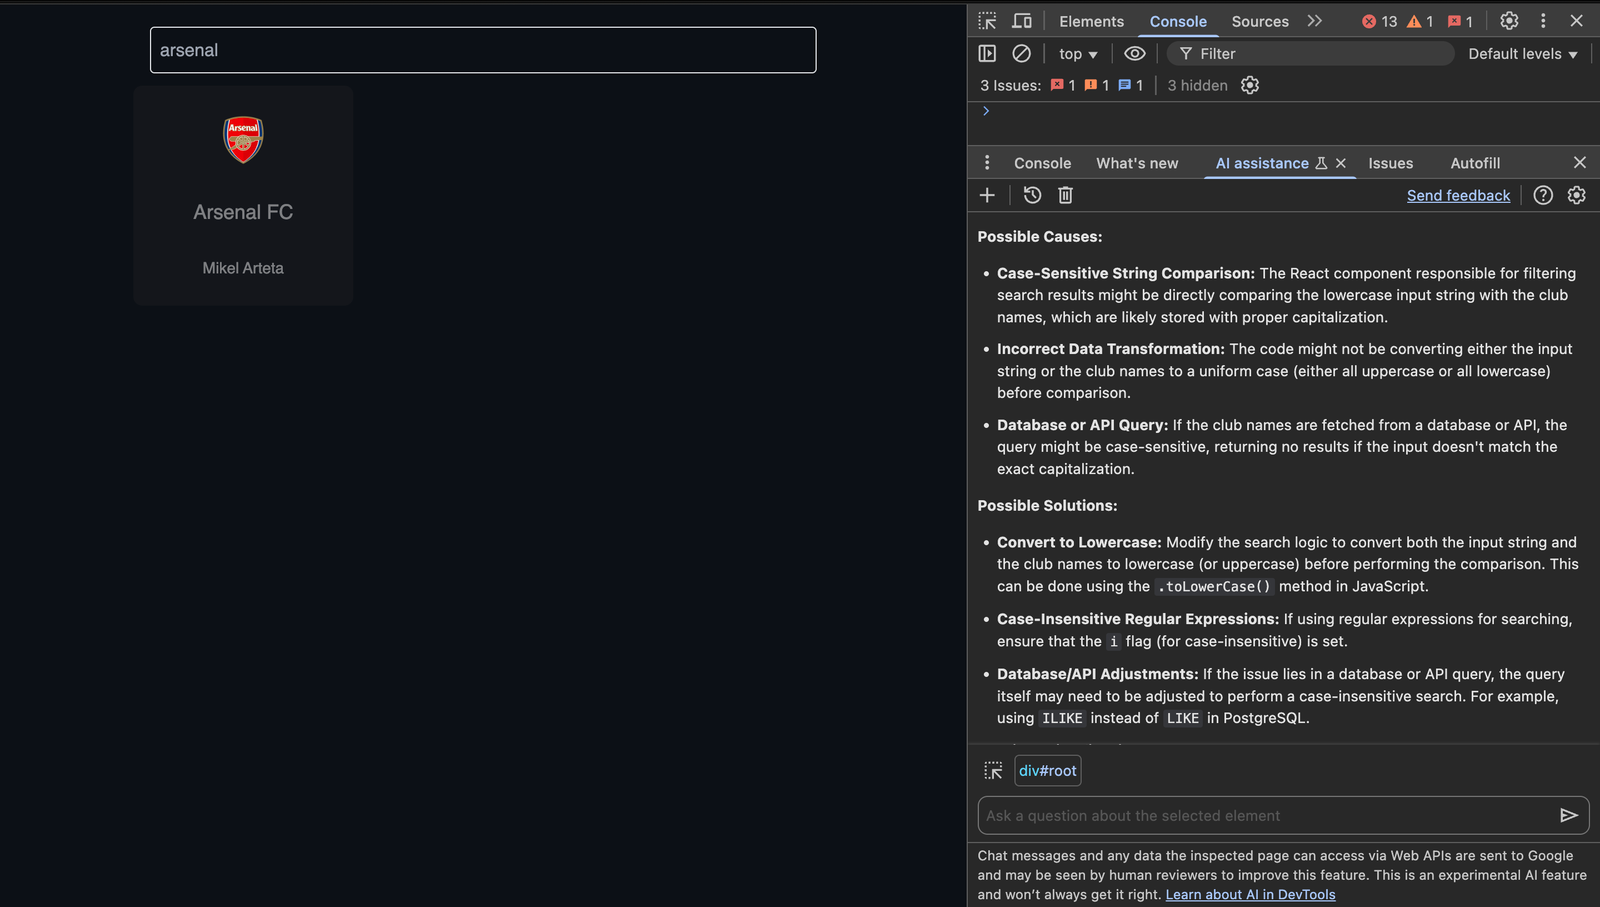Click the blue improvement issue badge

(x=1130, y=86)
